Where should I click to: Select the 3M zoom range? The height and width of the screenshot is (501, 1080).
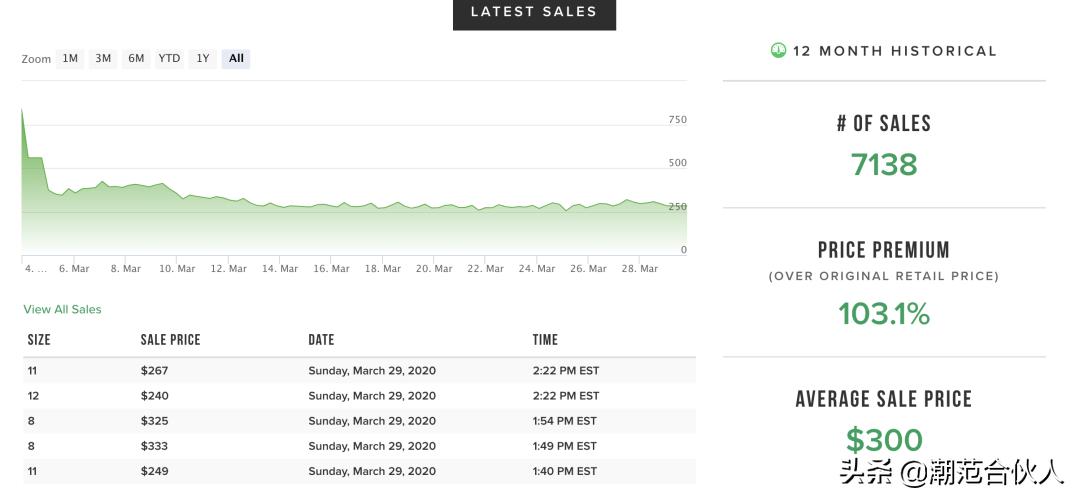103,59
